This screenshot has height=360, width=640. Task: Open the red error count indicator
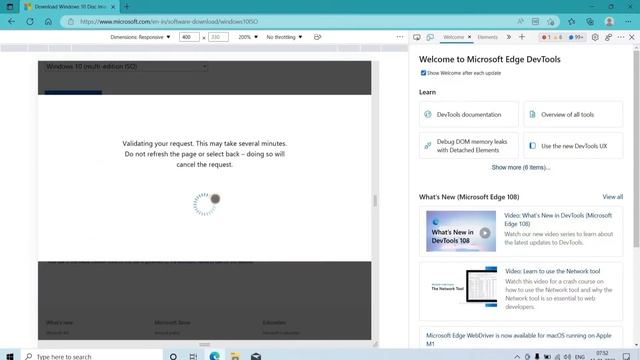click(546, 37)
